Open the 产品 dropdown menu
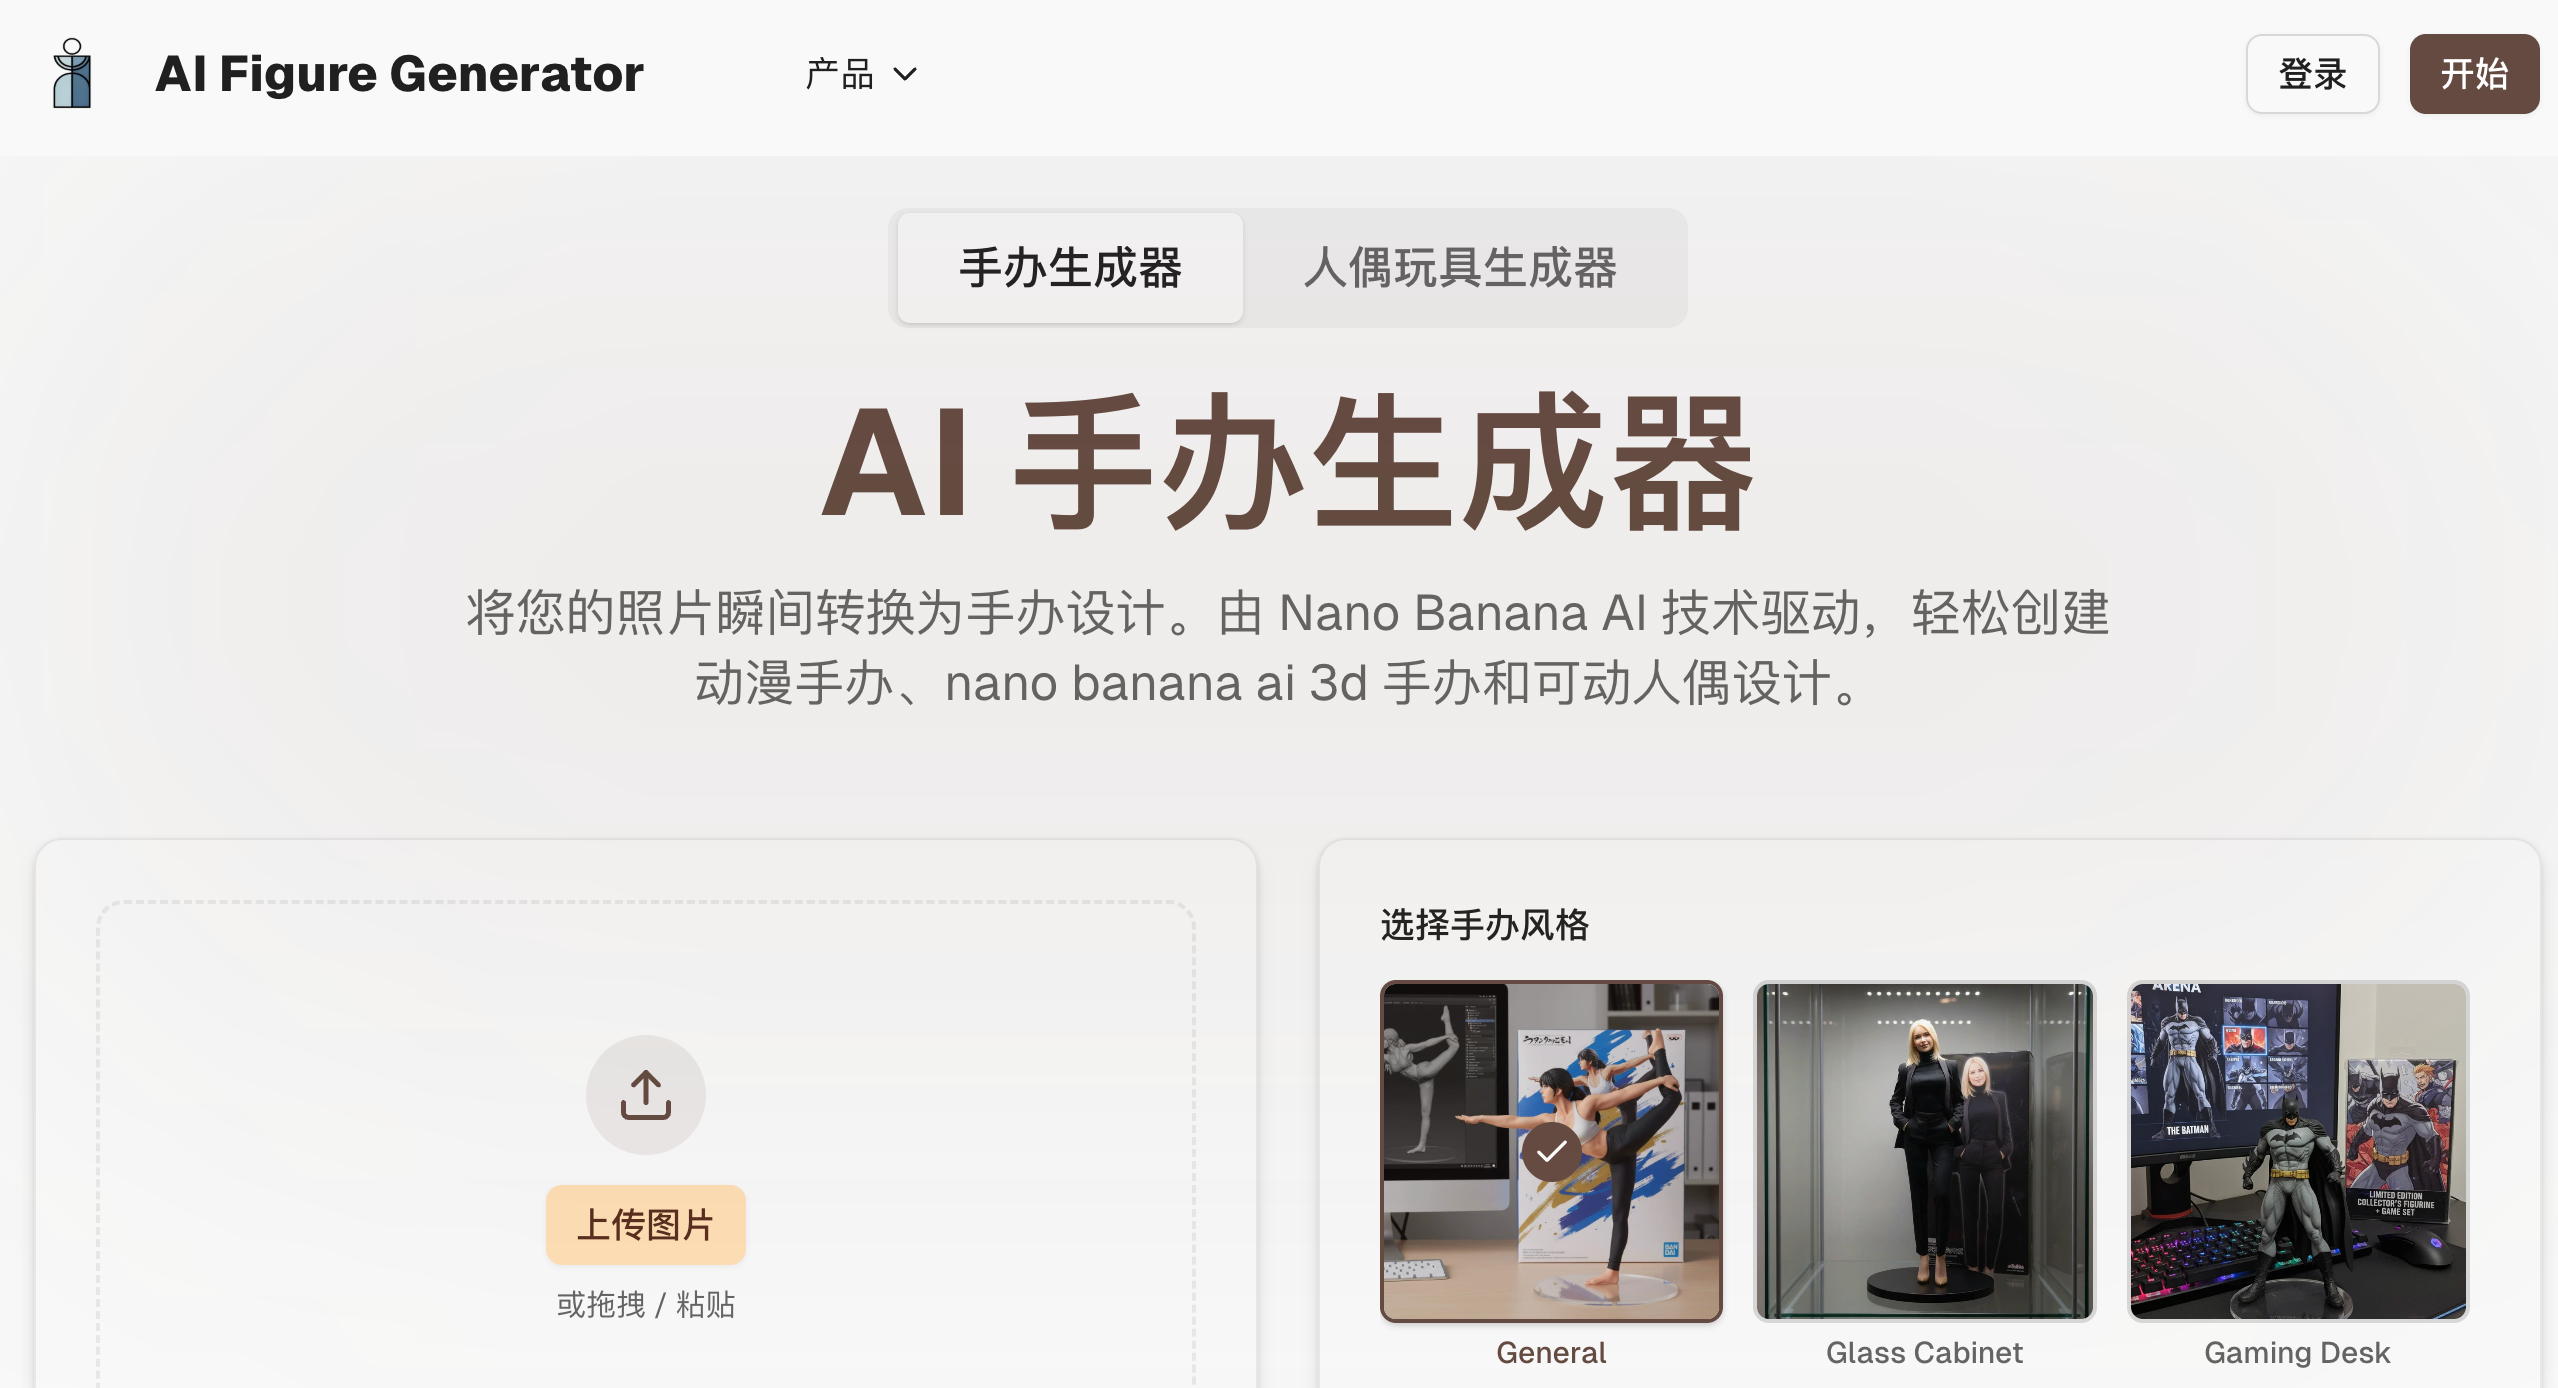Screen dimensions: 2558x1388 click(x=861, y=75)
